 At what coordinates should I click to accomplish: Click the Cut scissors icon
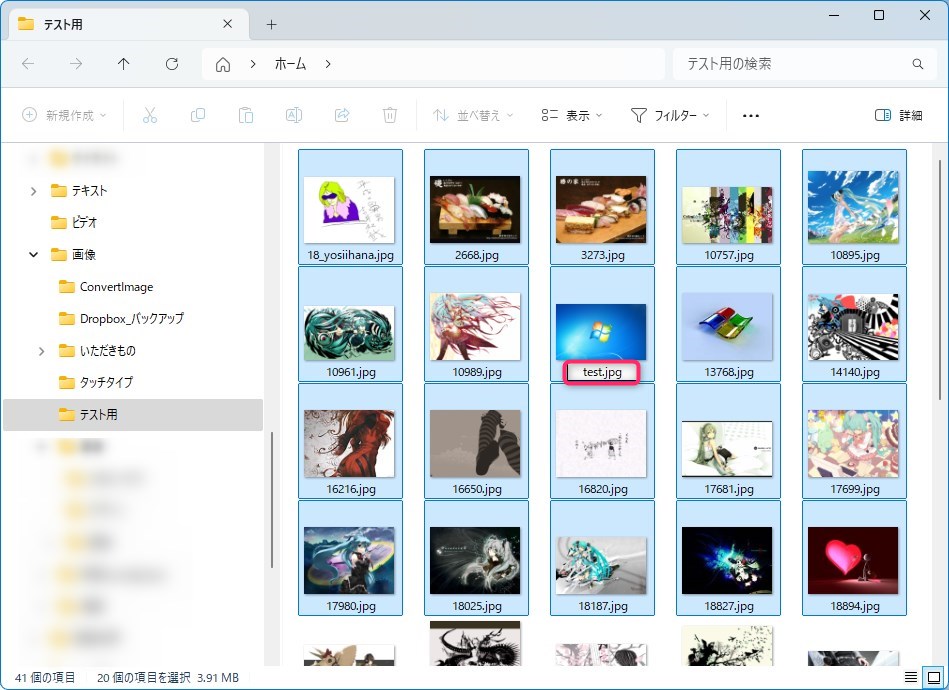(x=150, y=115)
